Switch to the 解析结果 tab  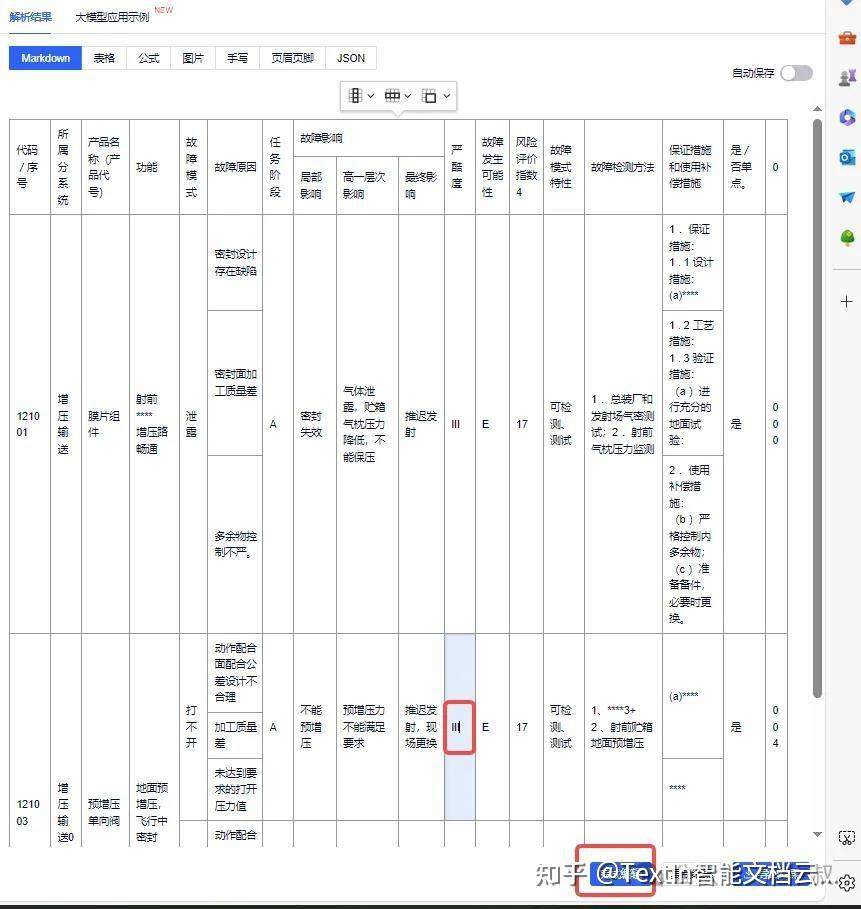click(31, 17)
